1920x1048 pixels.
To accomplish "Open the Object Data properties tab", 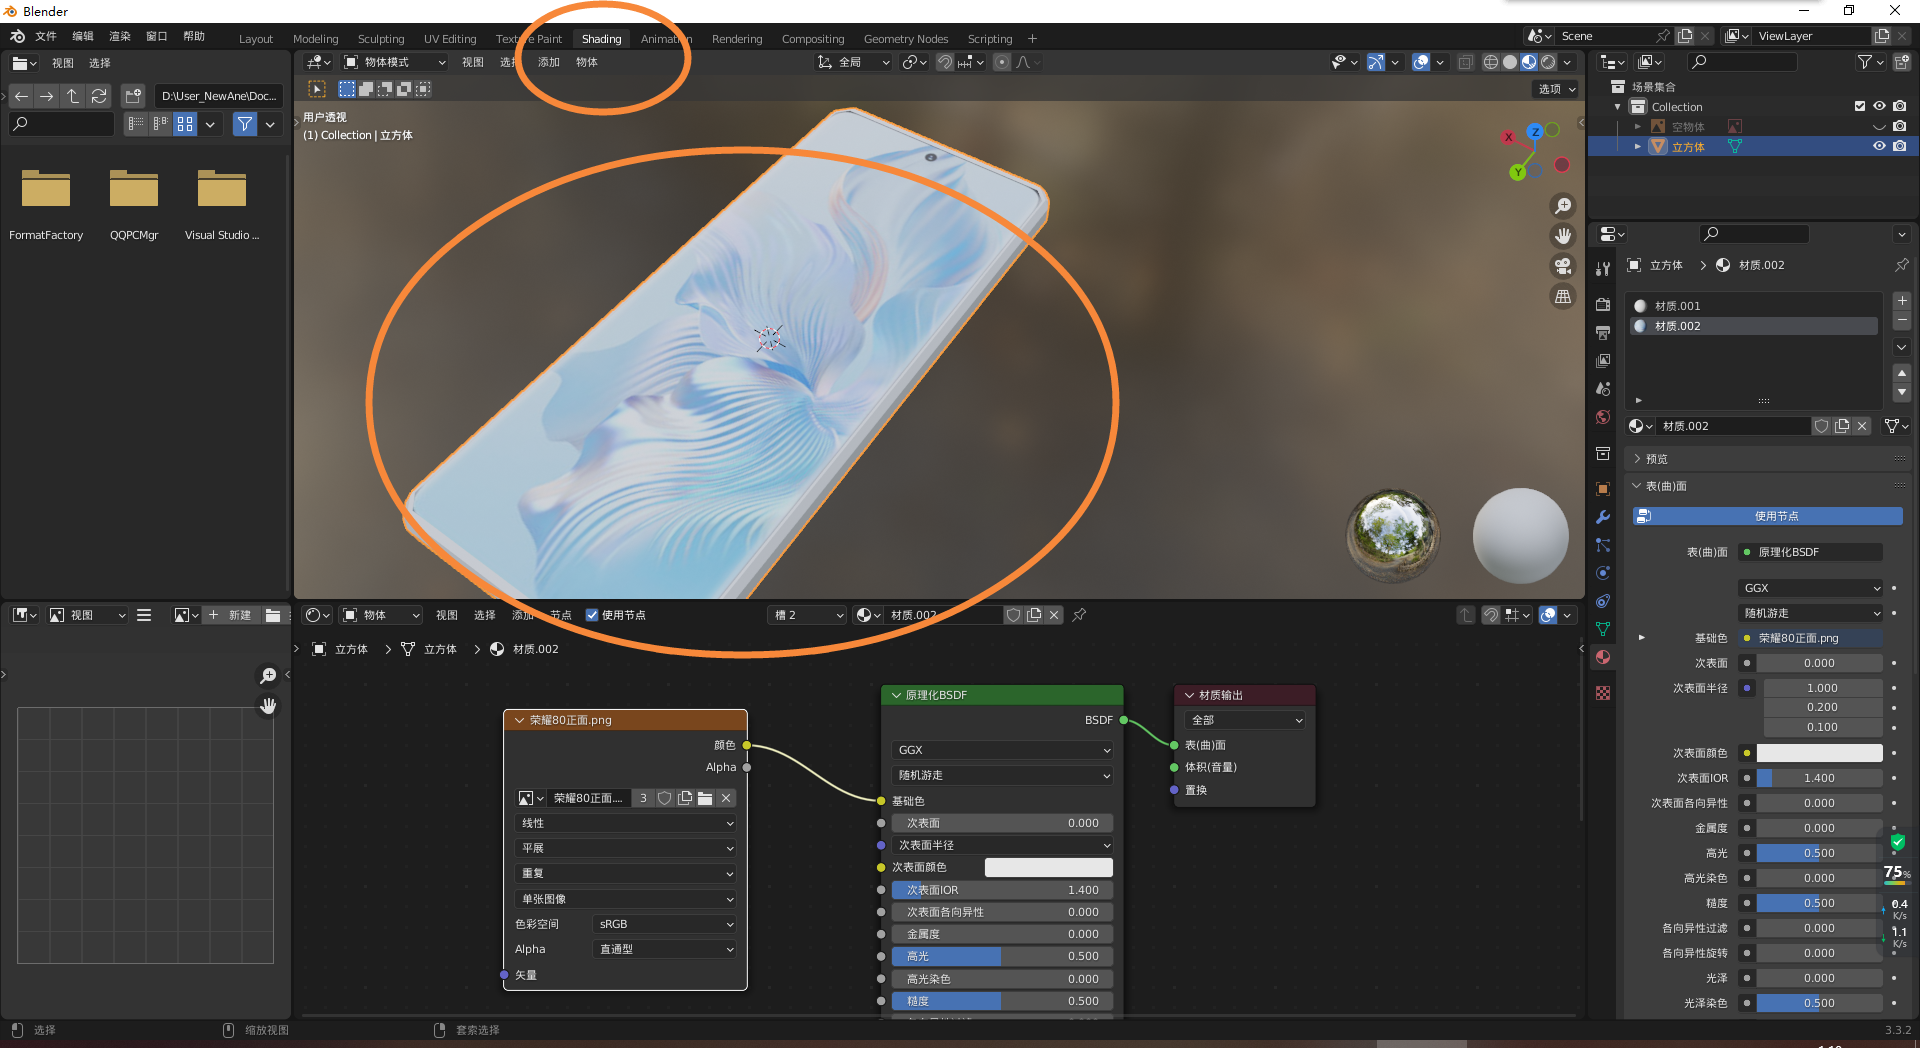I will tap(1603, 629).
